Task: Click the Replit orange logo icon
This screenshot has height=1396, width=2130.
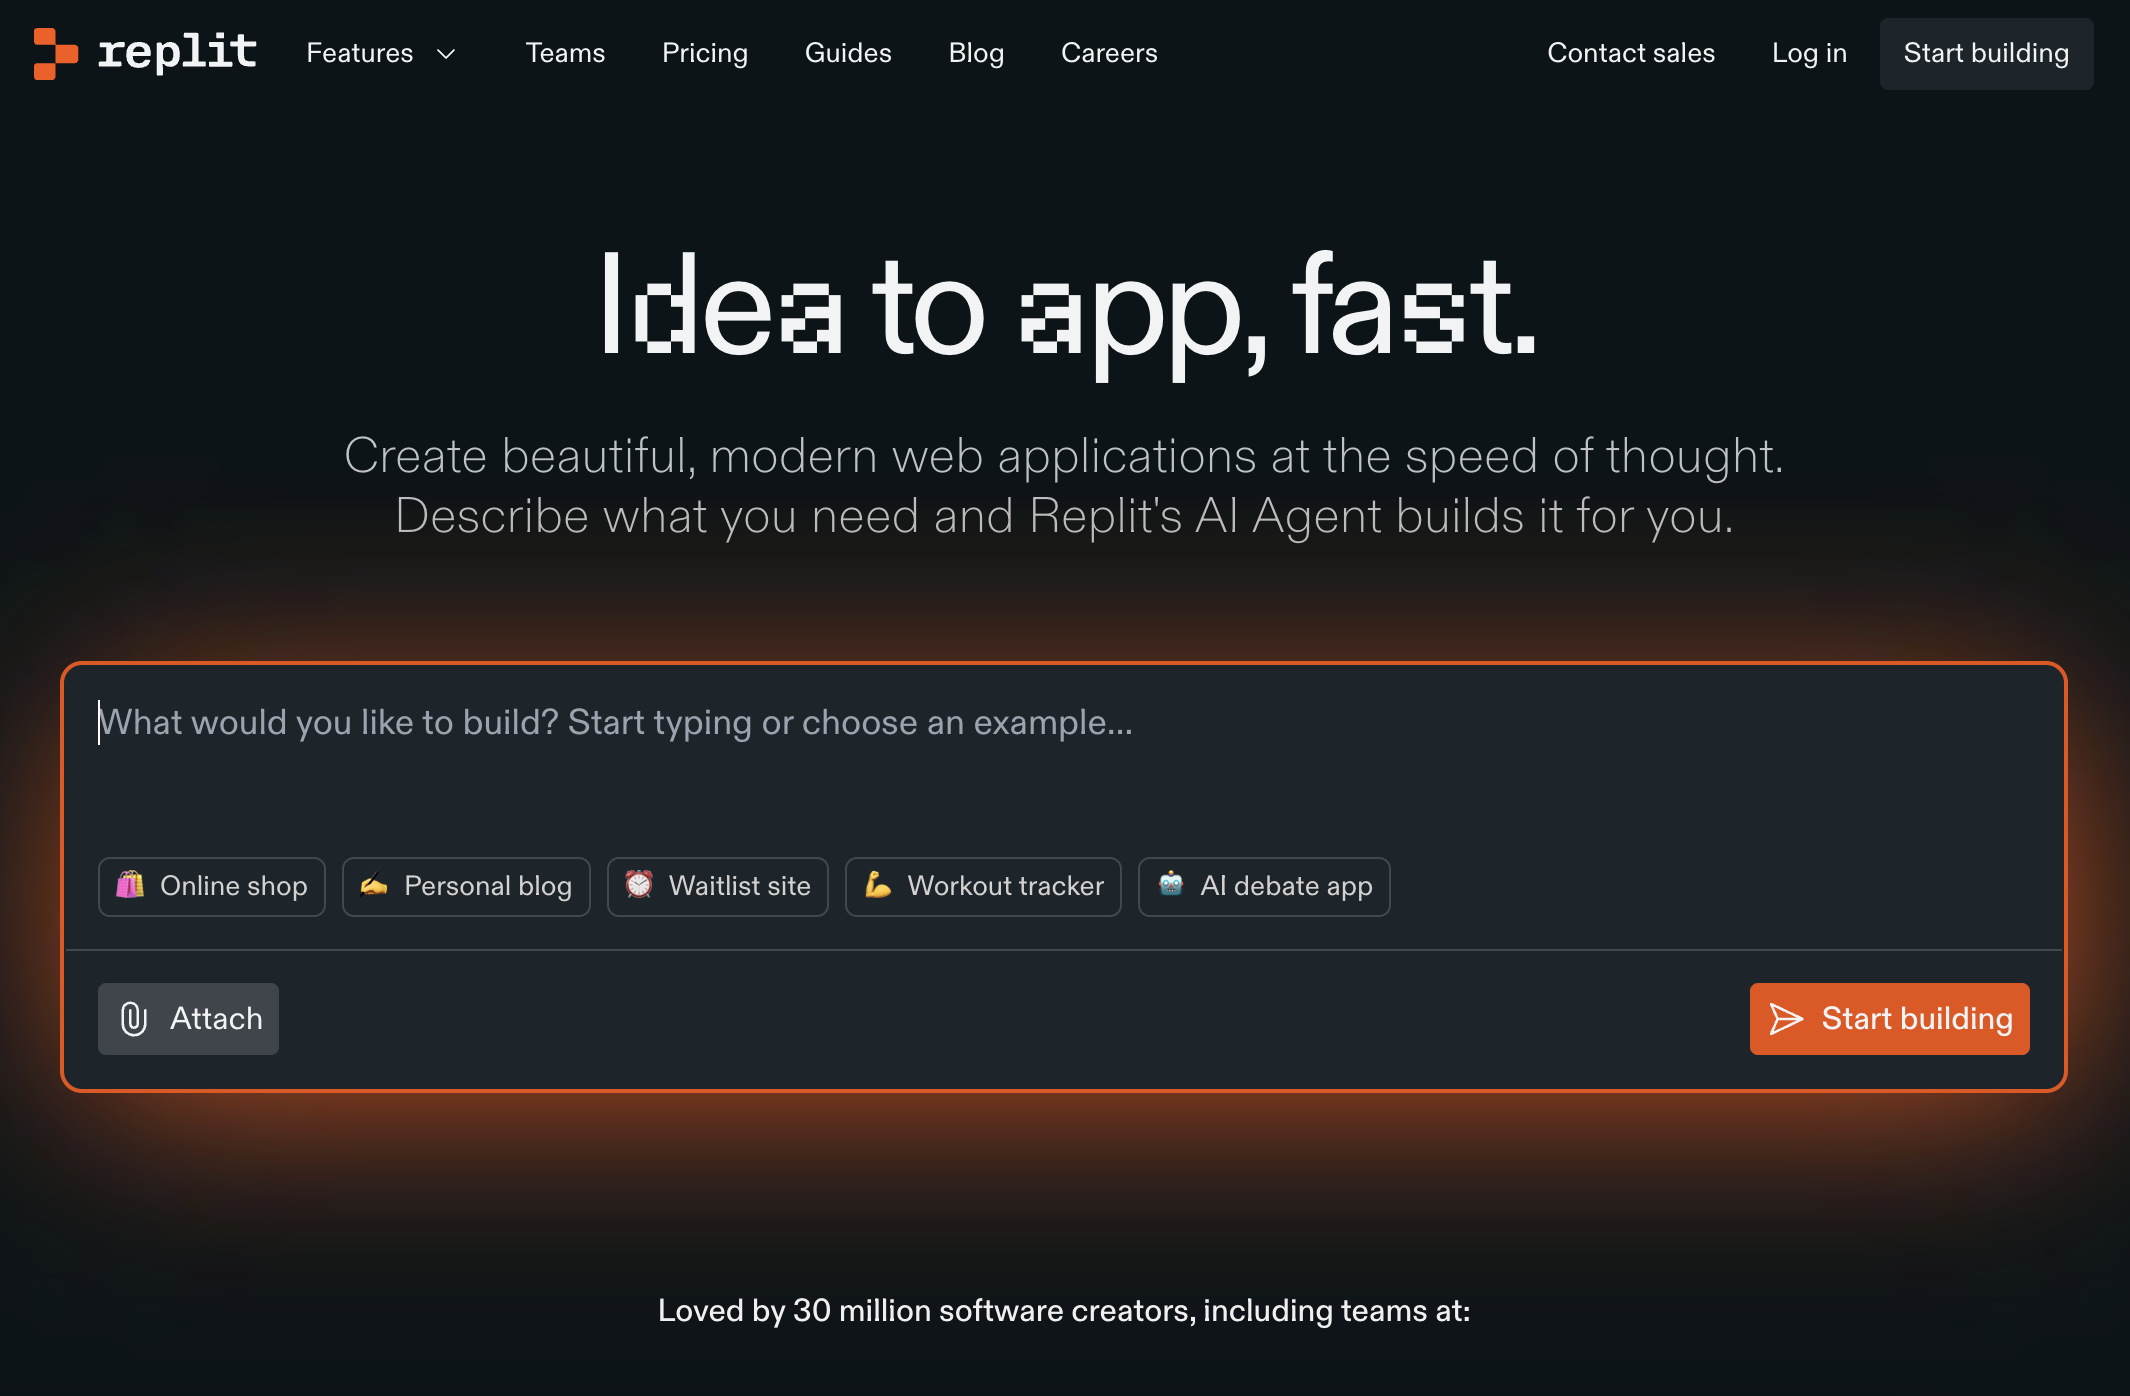Action: click(55, 53)
